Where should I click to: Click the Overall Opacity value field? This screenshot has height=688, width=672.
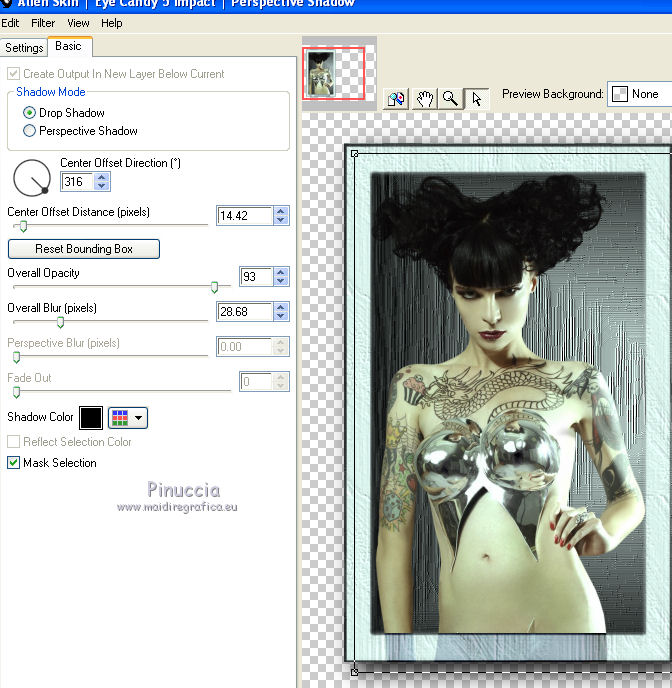pos(256,277)
